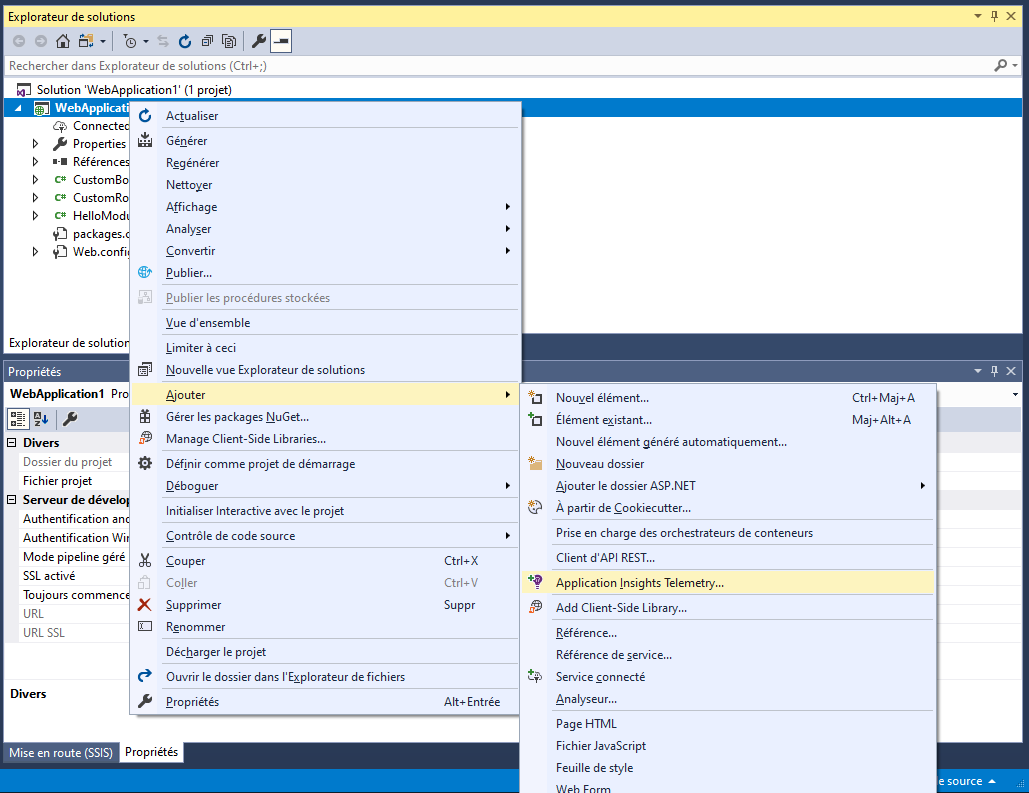This screenshot has width=1029, height=793.
Task: Click the Solution Explorer search field
Action: 490,65
